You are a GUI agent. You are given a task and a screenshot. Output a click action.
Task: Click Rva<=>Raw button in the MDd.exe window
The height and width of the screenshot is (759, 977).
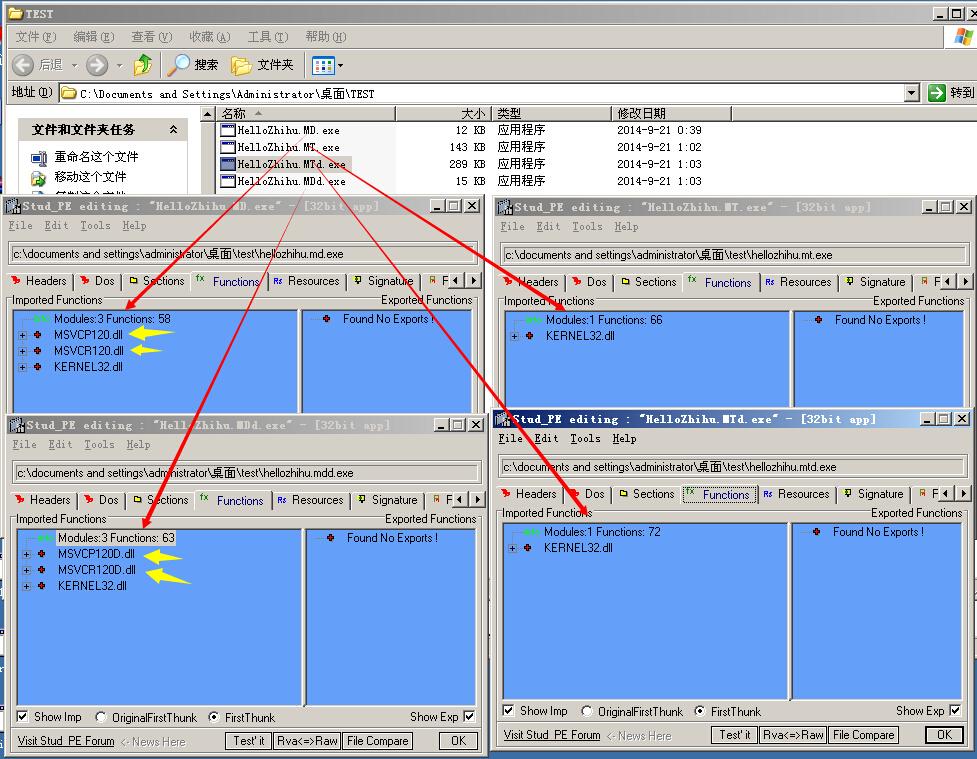pos(307,741)
